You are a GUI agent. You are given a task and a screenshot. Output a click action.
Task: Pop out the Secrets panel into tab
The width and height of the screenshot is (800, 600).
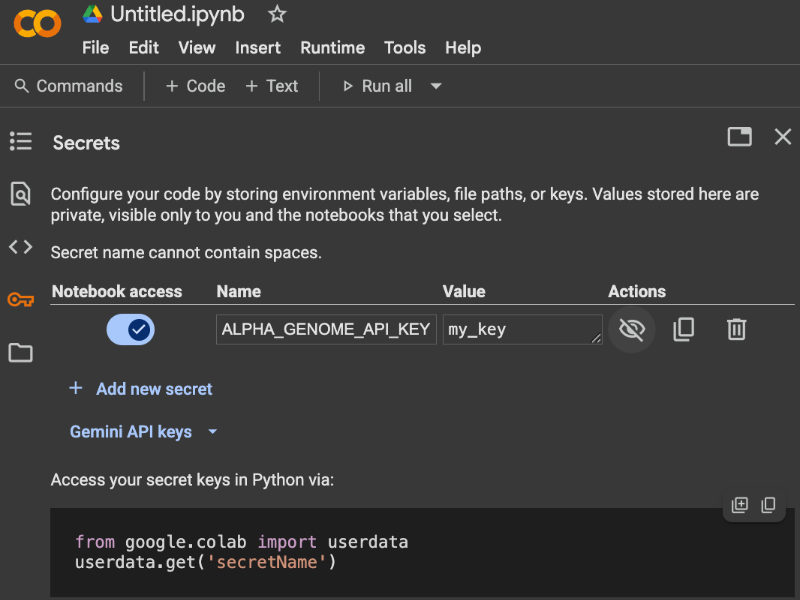[x=739, y=137]
